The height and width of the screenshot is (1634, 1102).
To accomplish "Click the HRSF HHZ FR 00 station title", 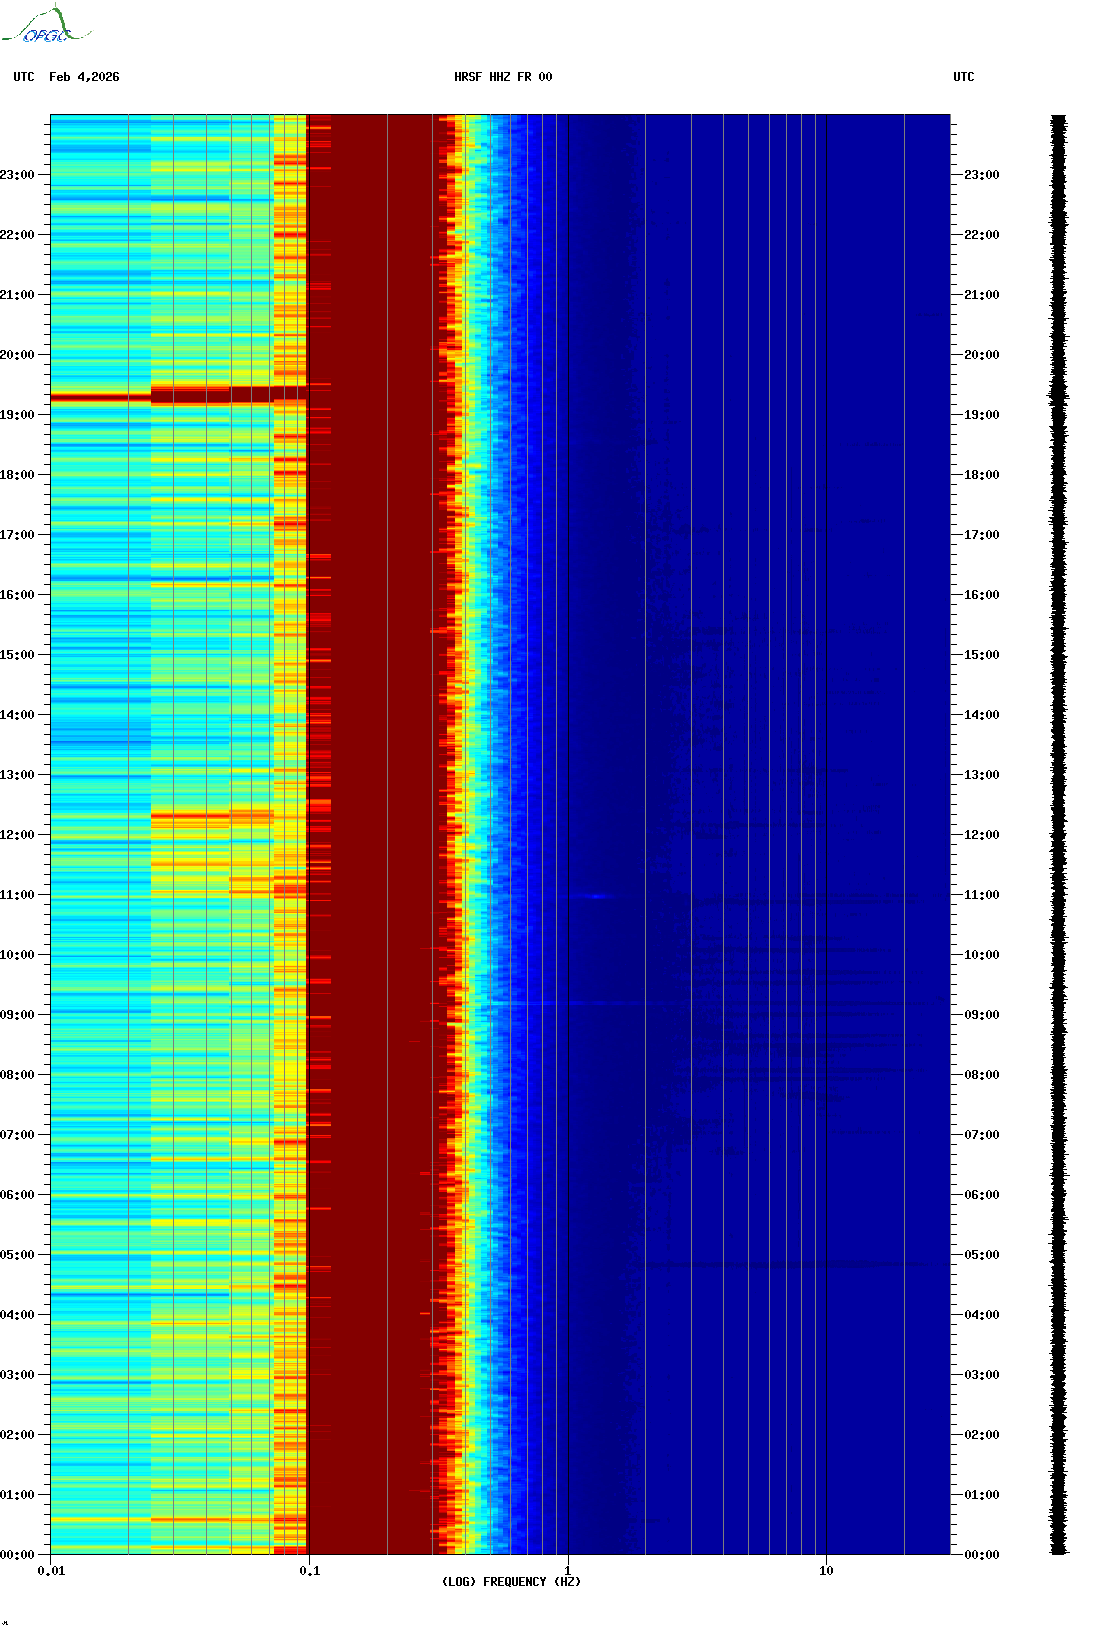I will 503,77.
